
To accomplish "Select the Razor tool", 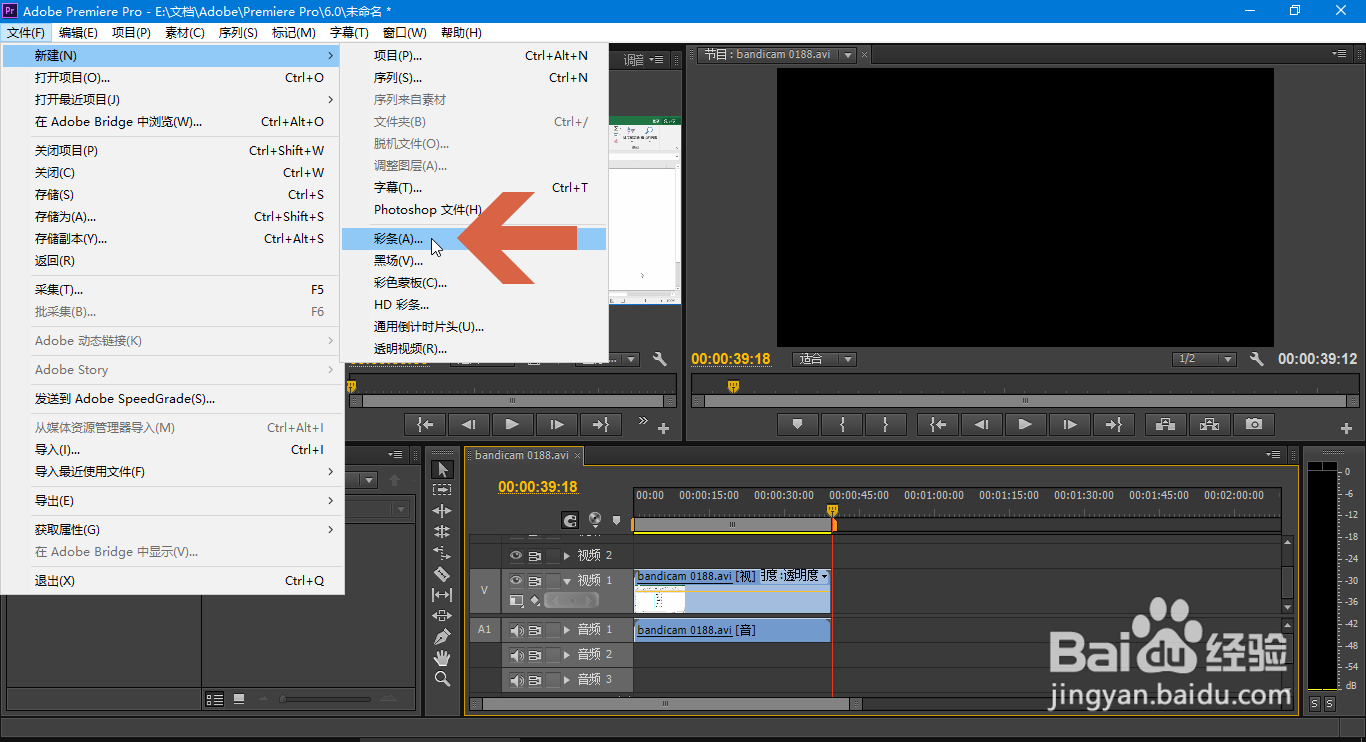I will (x=442, y=574).
